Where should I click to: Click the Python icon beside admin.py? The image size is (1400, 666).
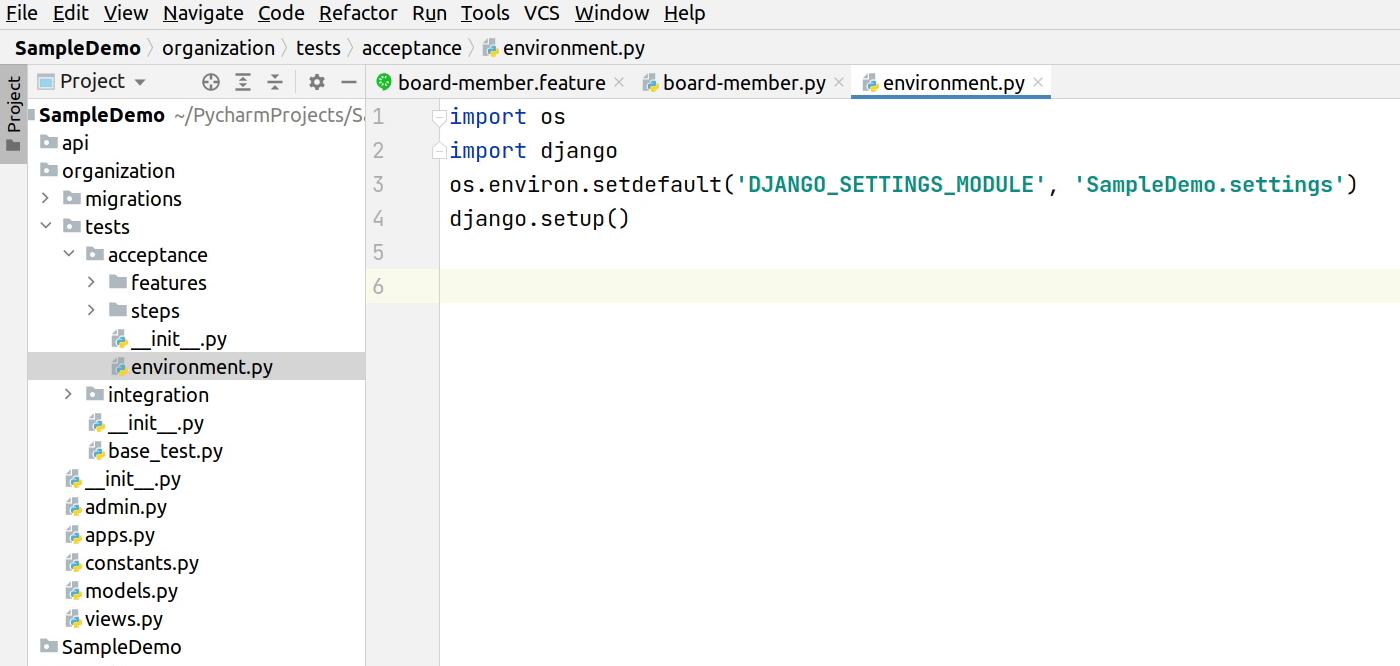click(x=73, y=506)
